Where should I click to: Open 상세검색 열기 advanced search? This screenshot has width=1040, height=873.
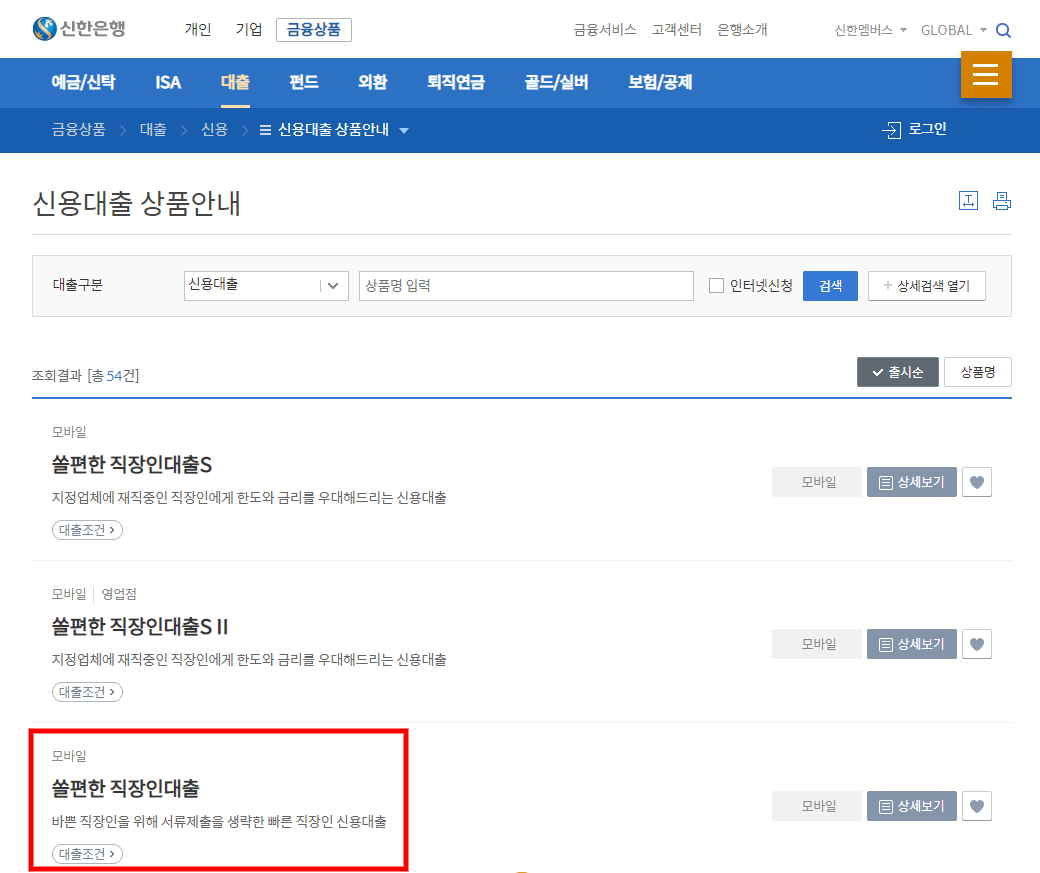927,286
